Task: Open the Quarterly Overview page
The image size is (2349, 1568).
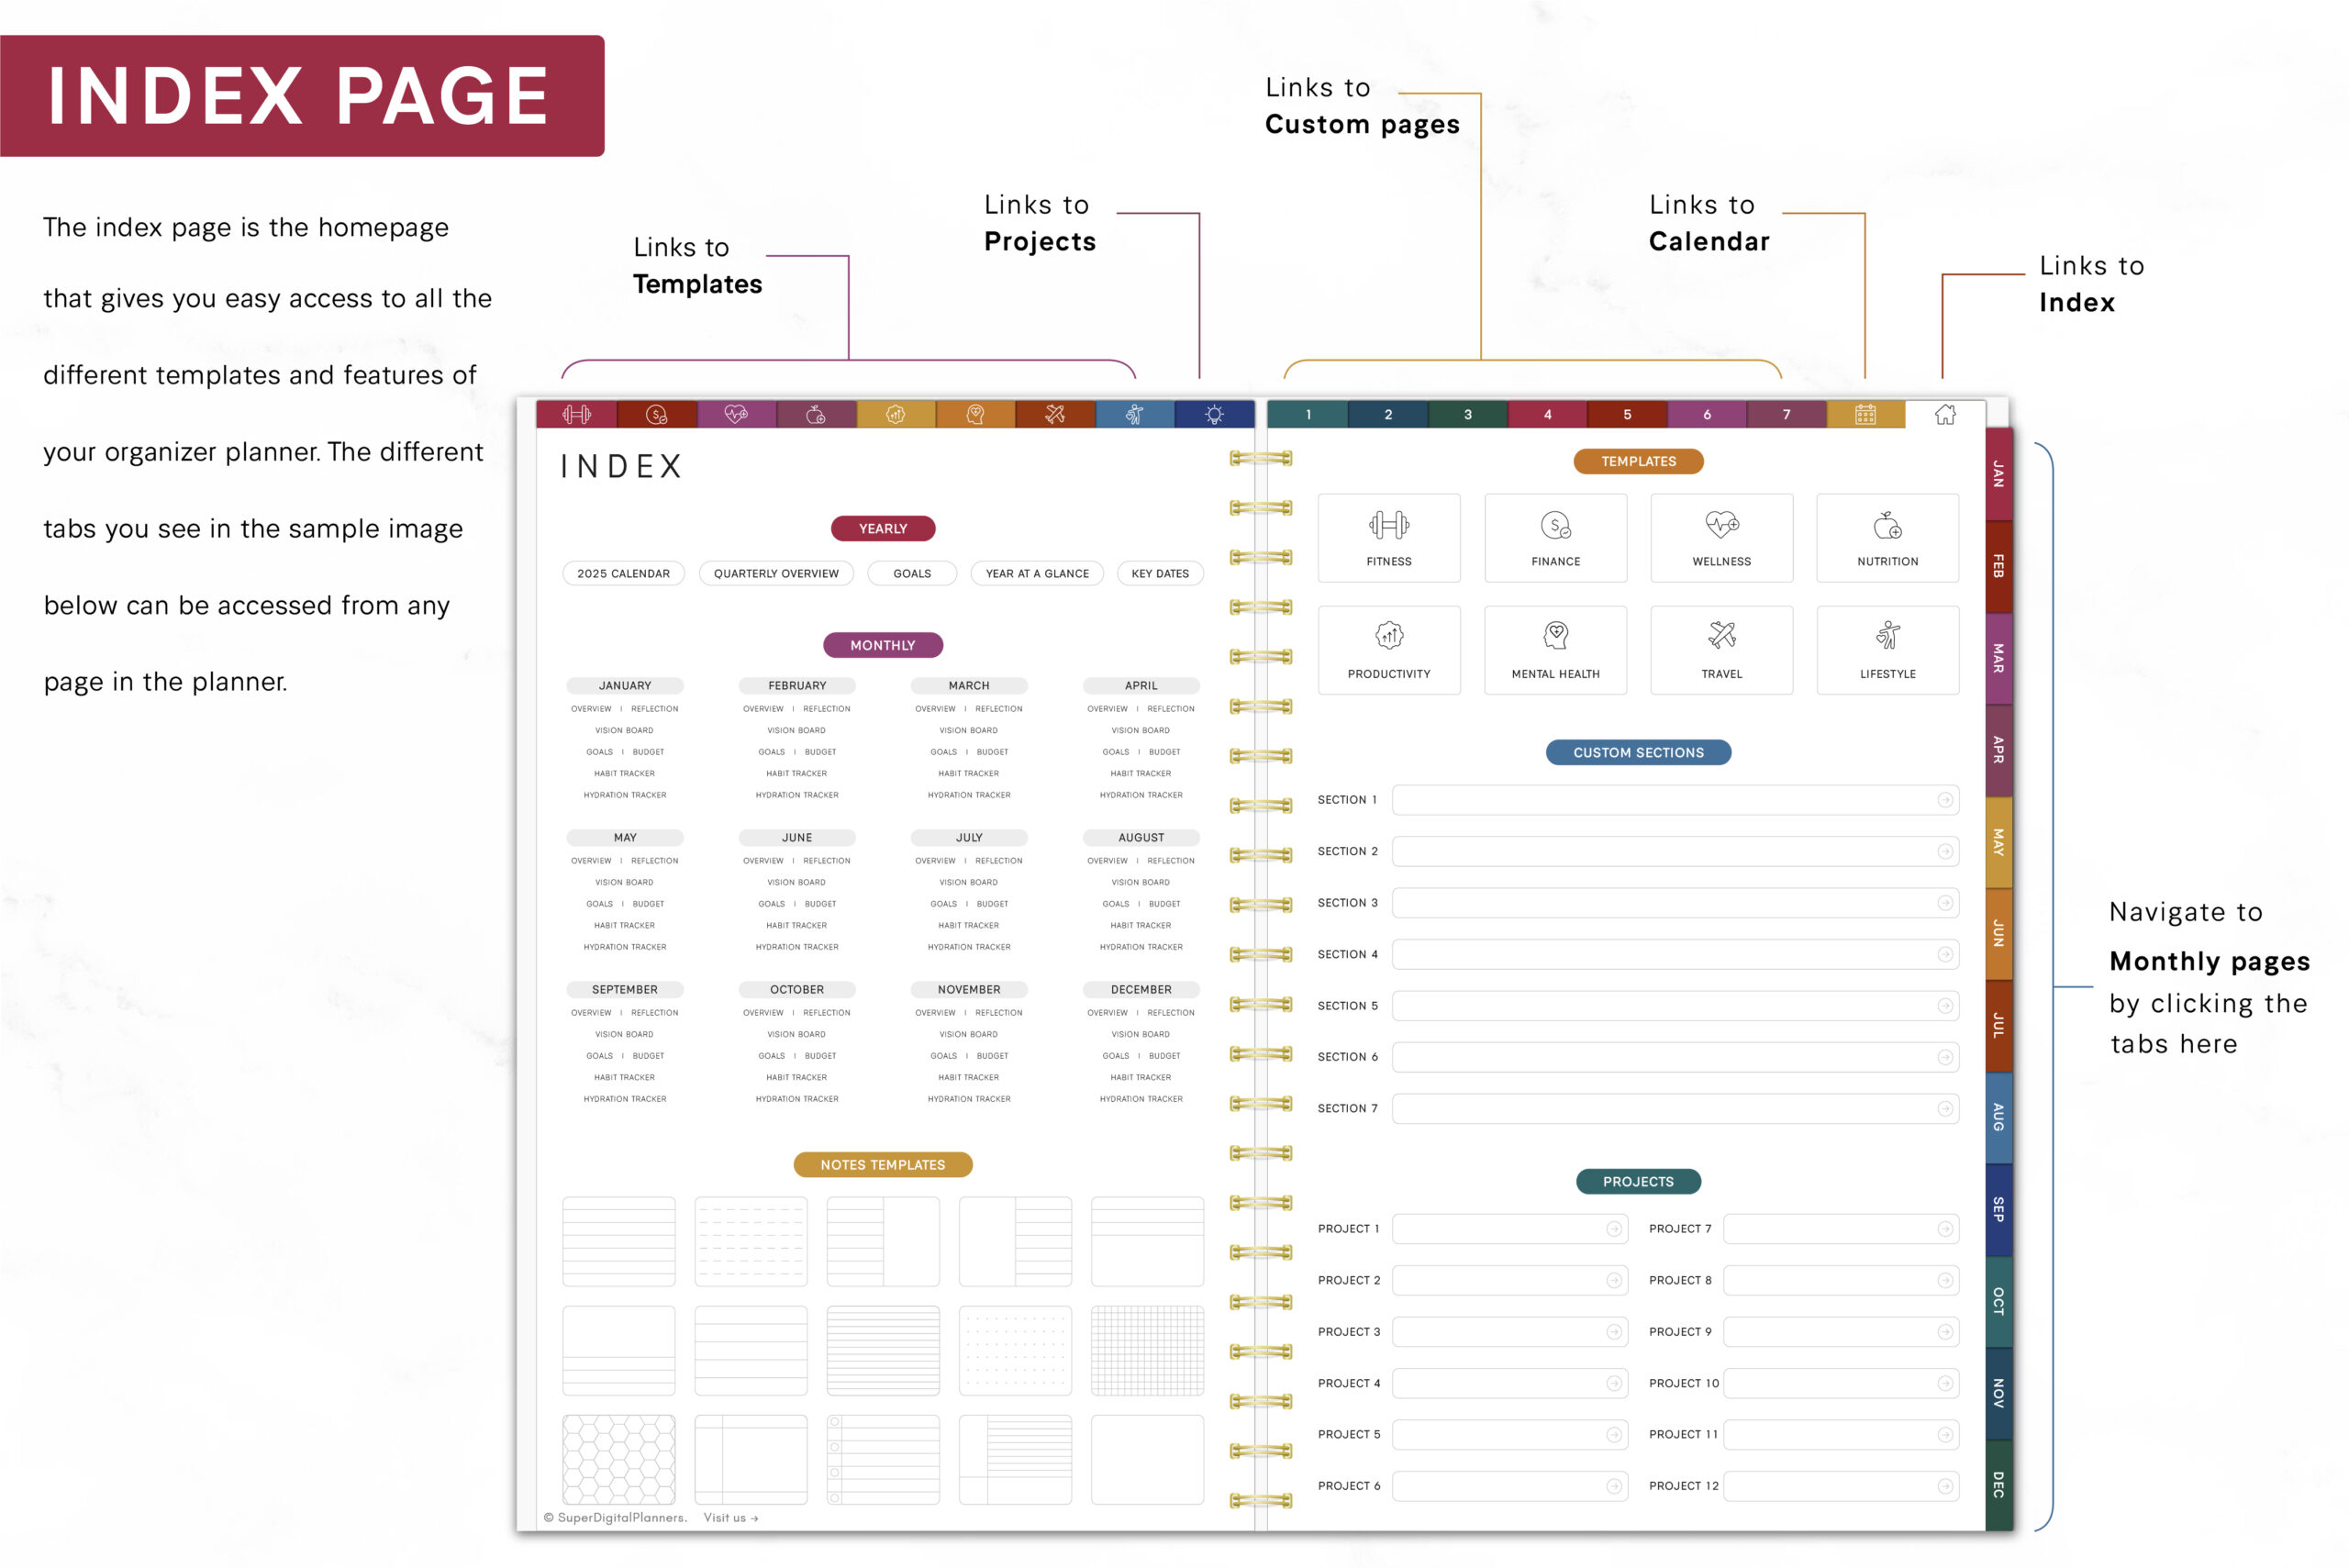Action: (x=776, y=573)
